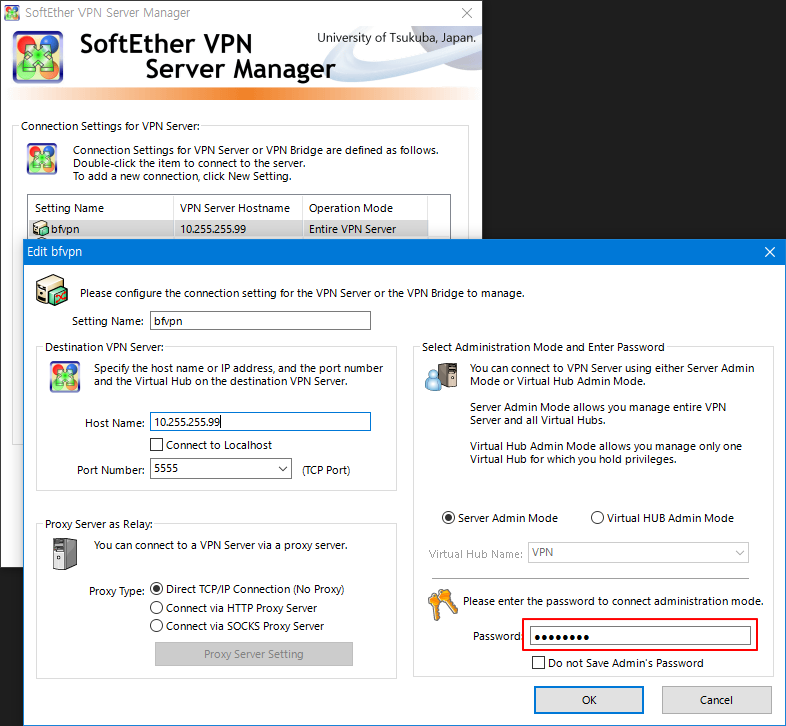
Task: Close the Edit bfvpn dialog
Action: click(x=770, y=252)
